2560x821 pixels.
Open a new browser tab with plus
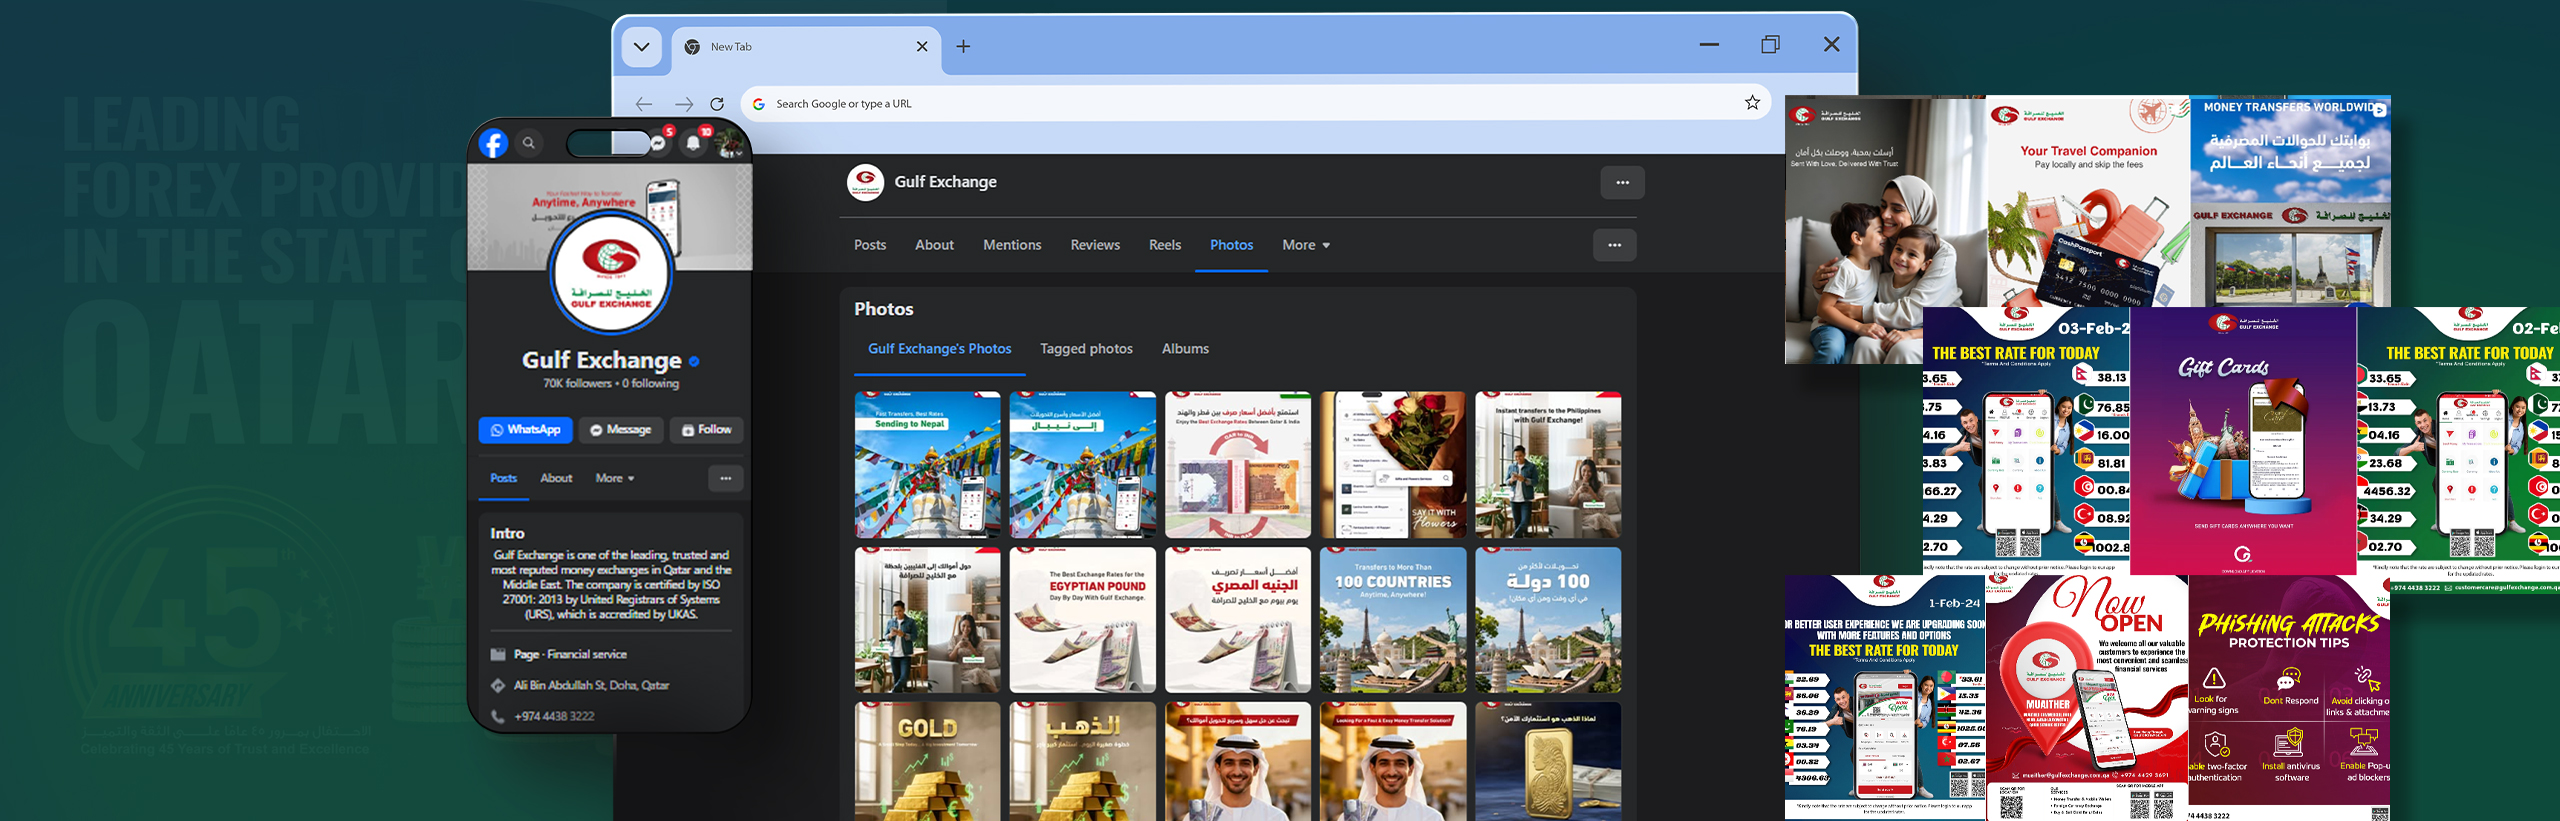coord(963,46)
